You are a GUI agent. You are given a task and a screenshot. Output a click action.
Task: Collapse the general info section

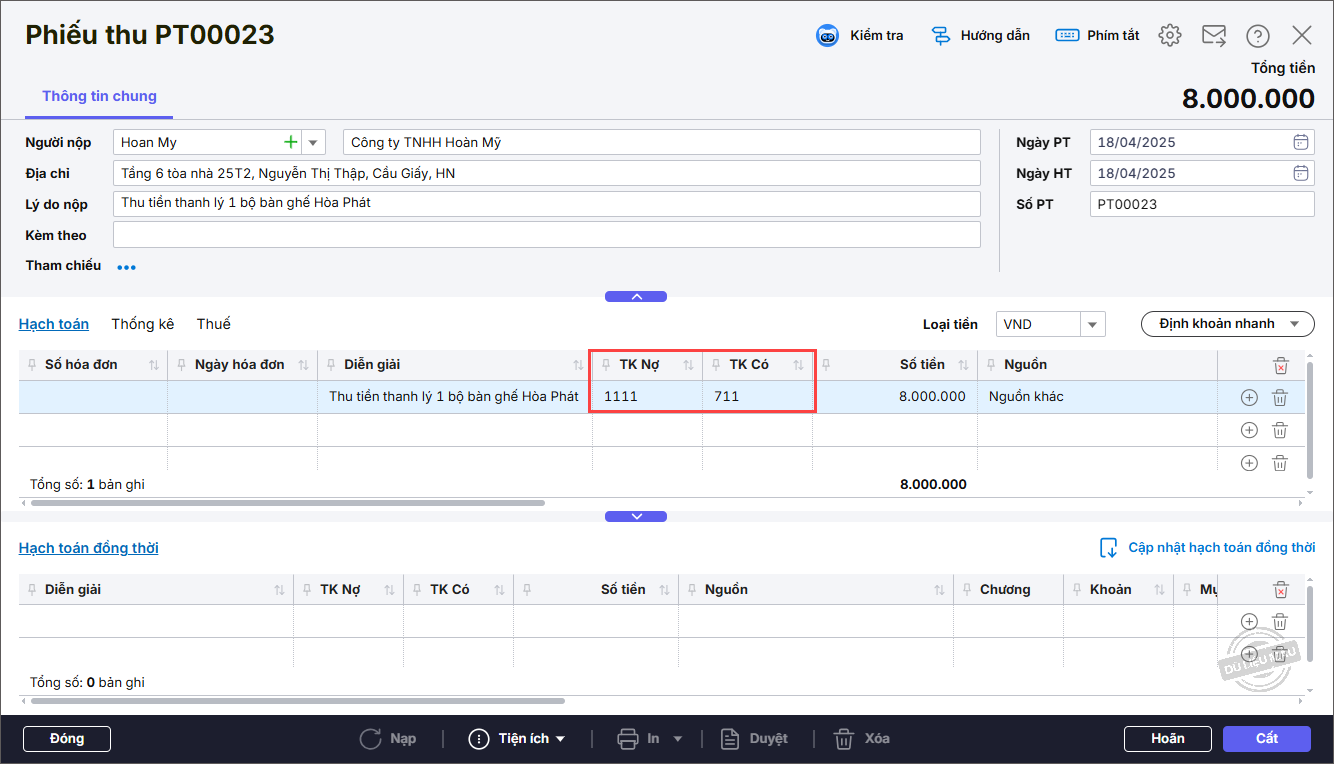tap(635, 296)
